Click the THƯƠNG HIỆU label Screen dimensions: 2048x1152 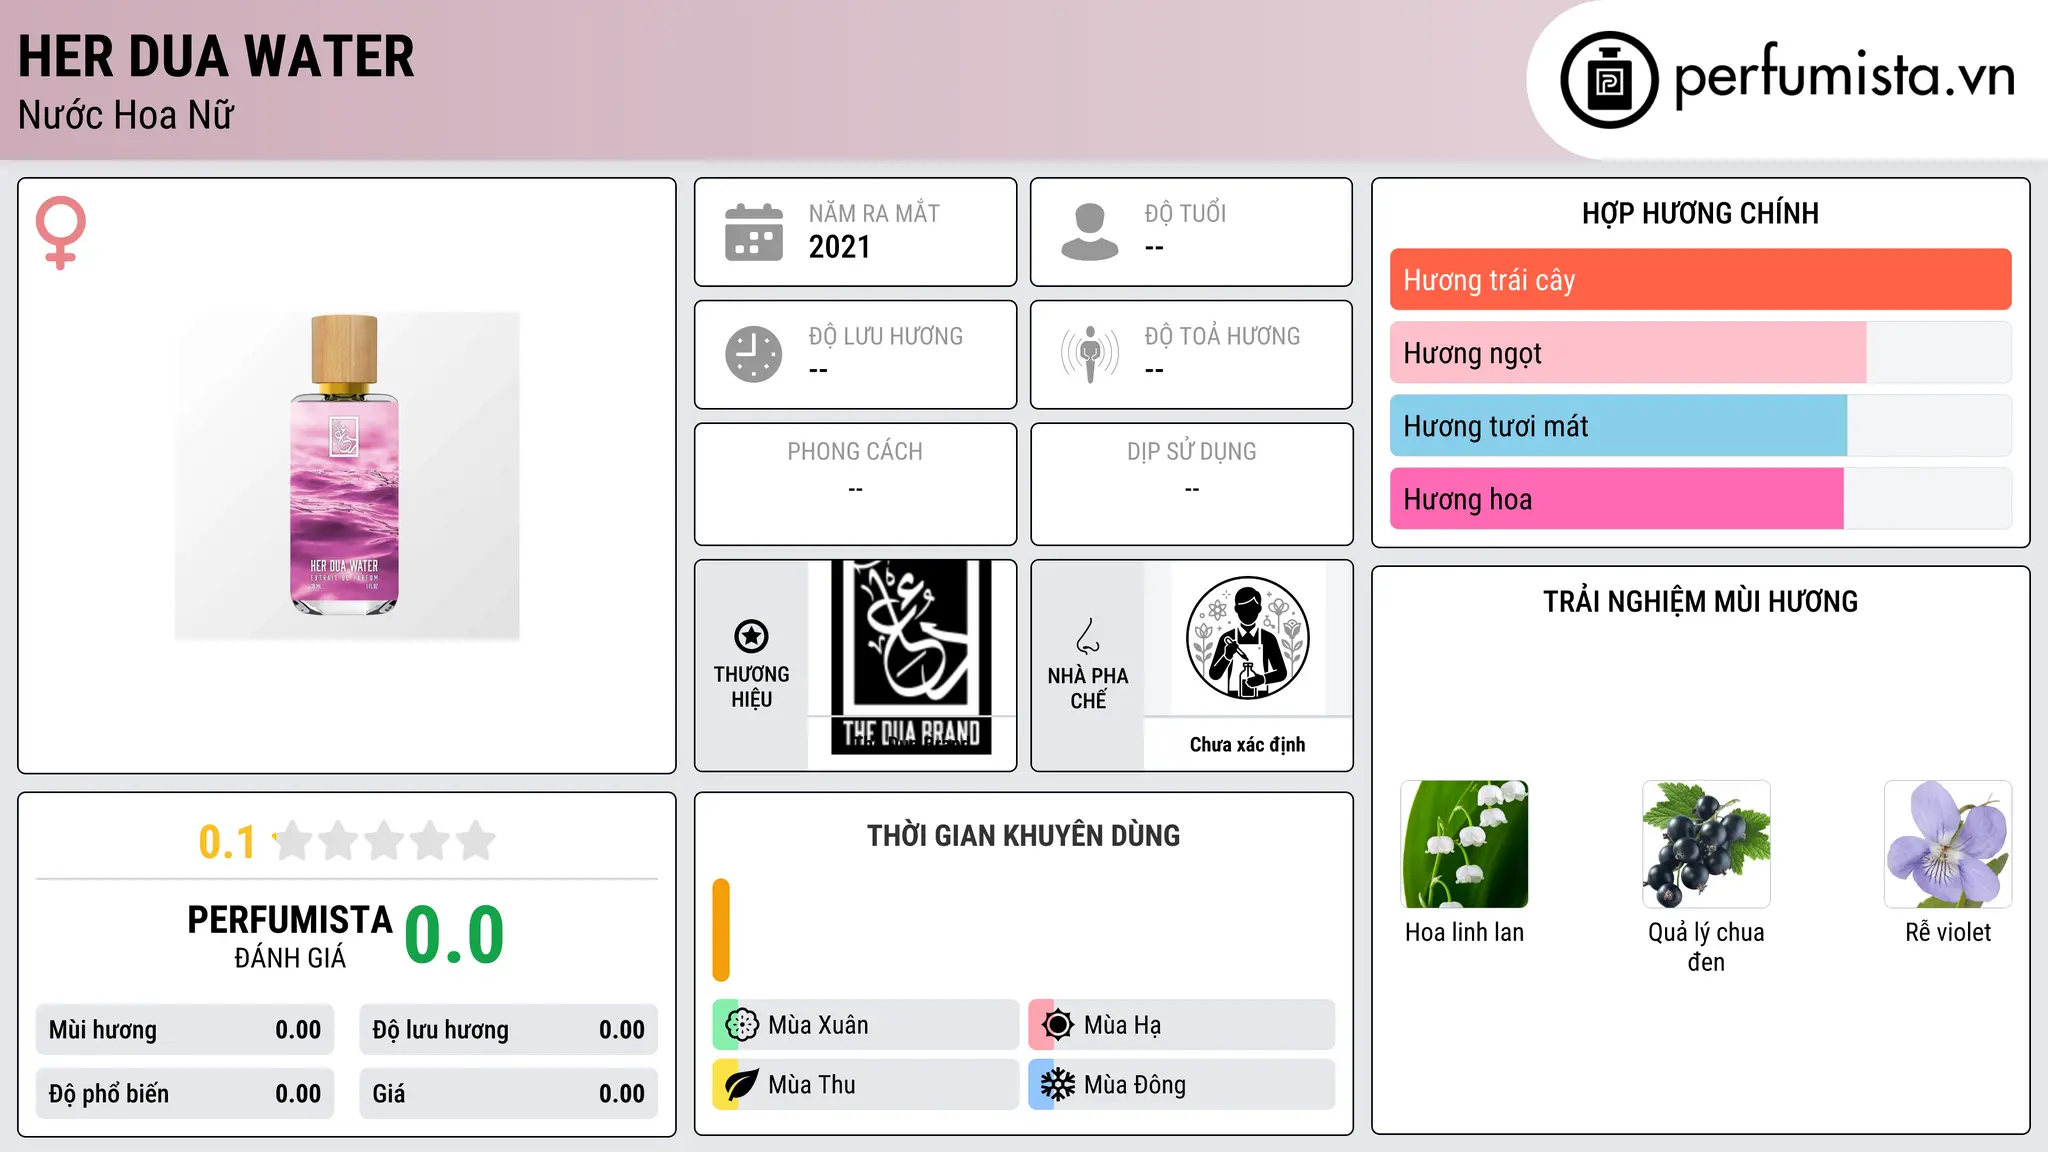tap(751, 687)
